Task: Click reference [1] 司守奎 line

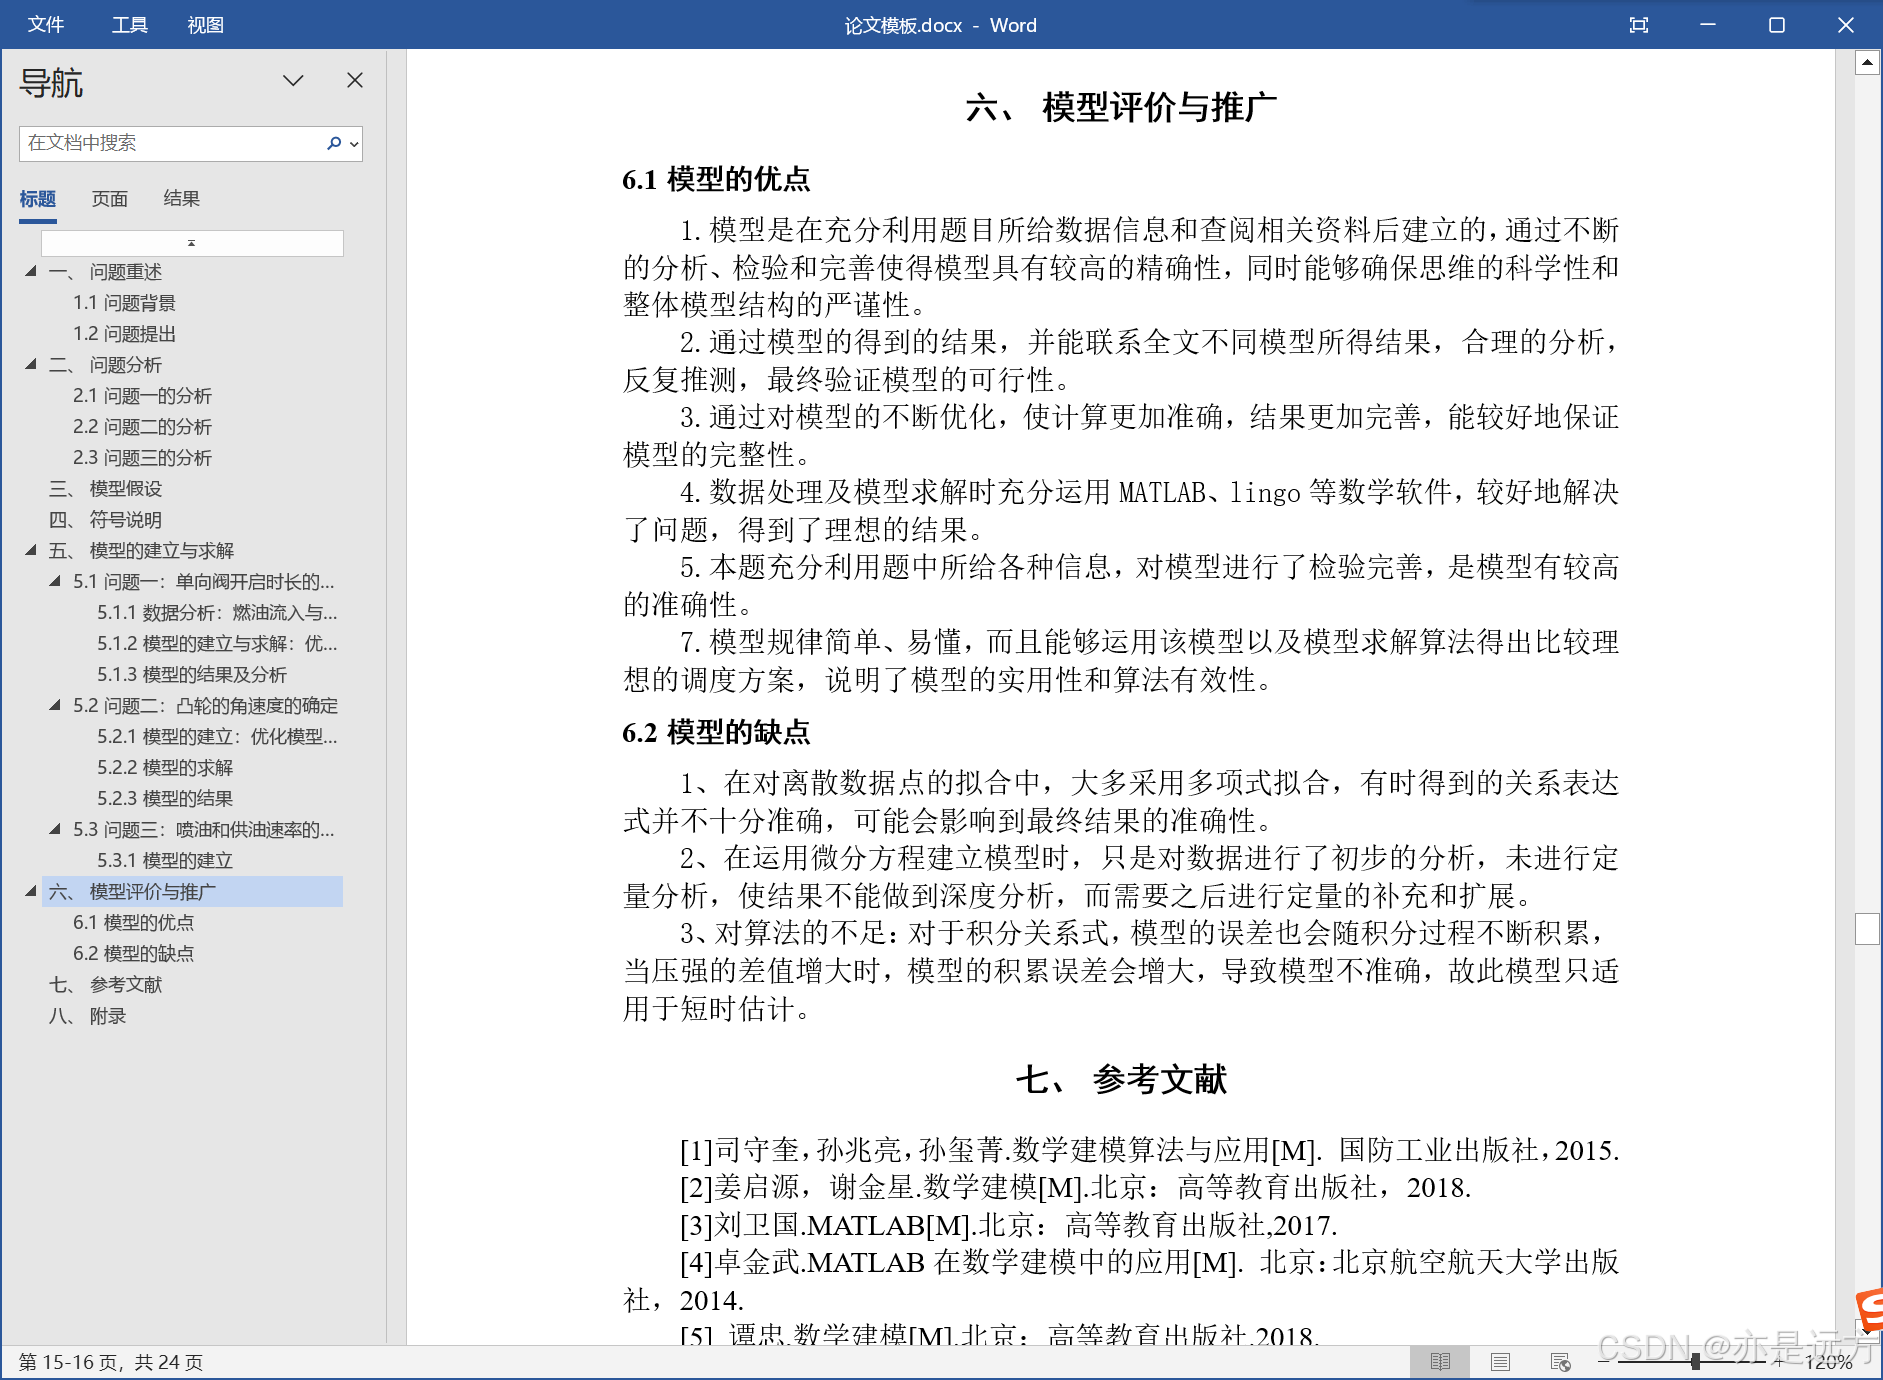Action: (x=1149, y=1151)
